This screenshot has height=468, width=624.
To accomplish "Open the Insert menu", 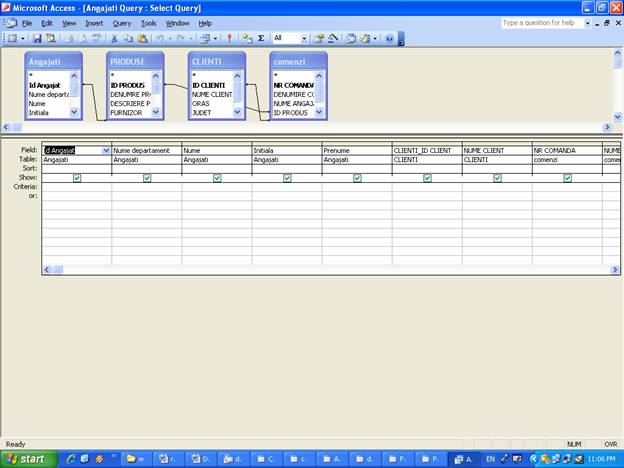I will (x=94, y=23).
